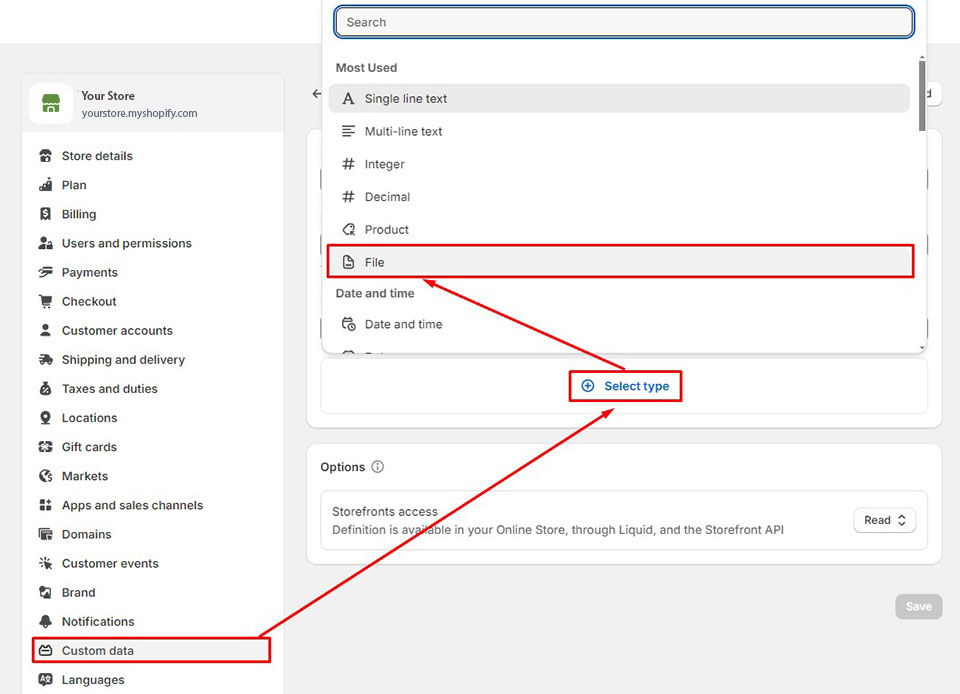Open Customer events settings
The height and width of the screenshot is (694, 960).
pyautogui.click(x=110, y=563)
